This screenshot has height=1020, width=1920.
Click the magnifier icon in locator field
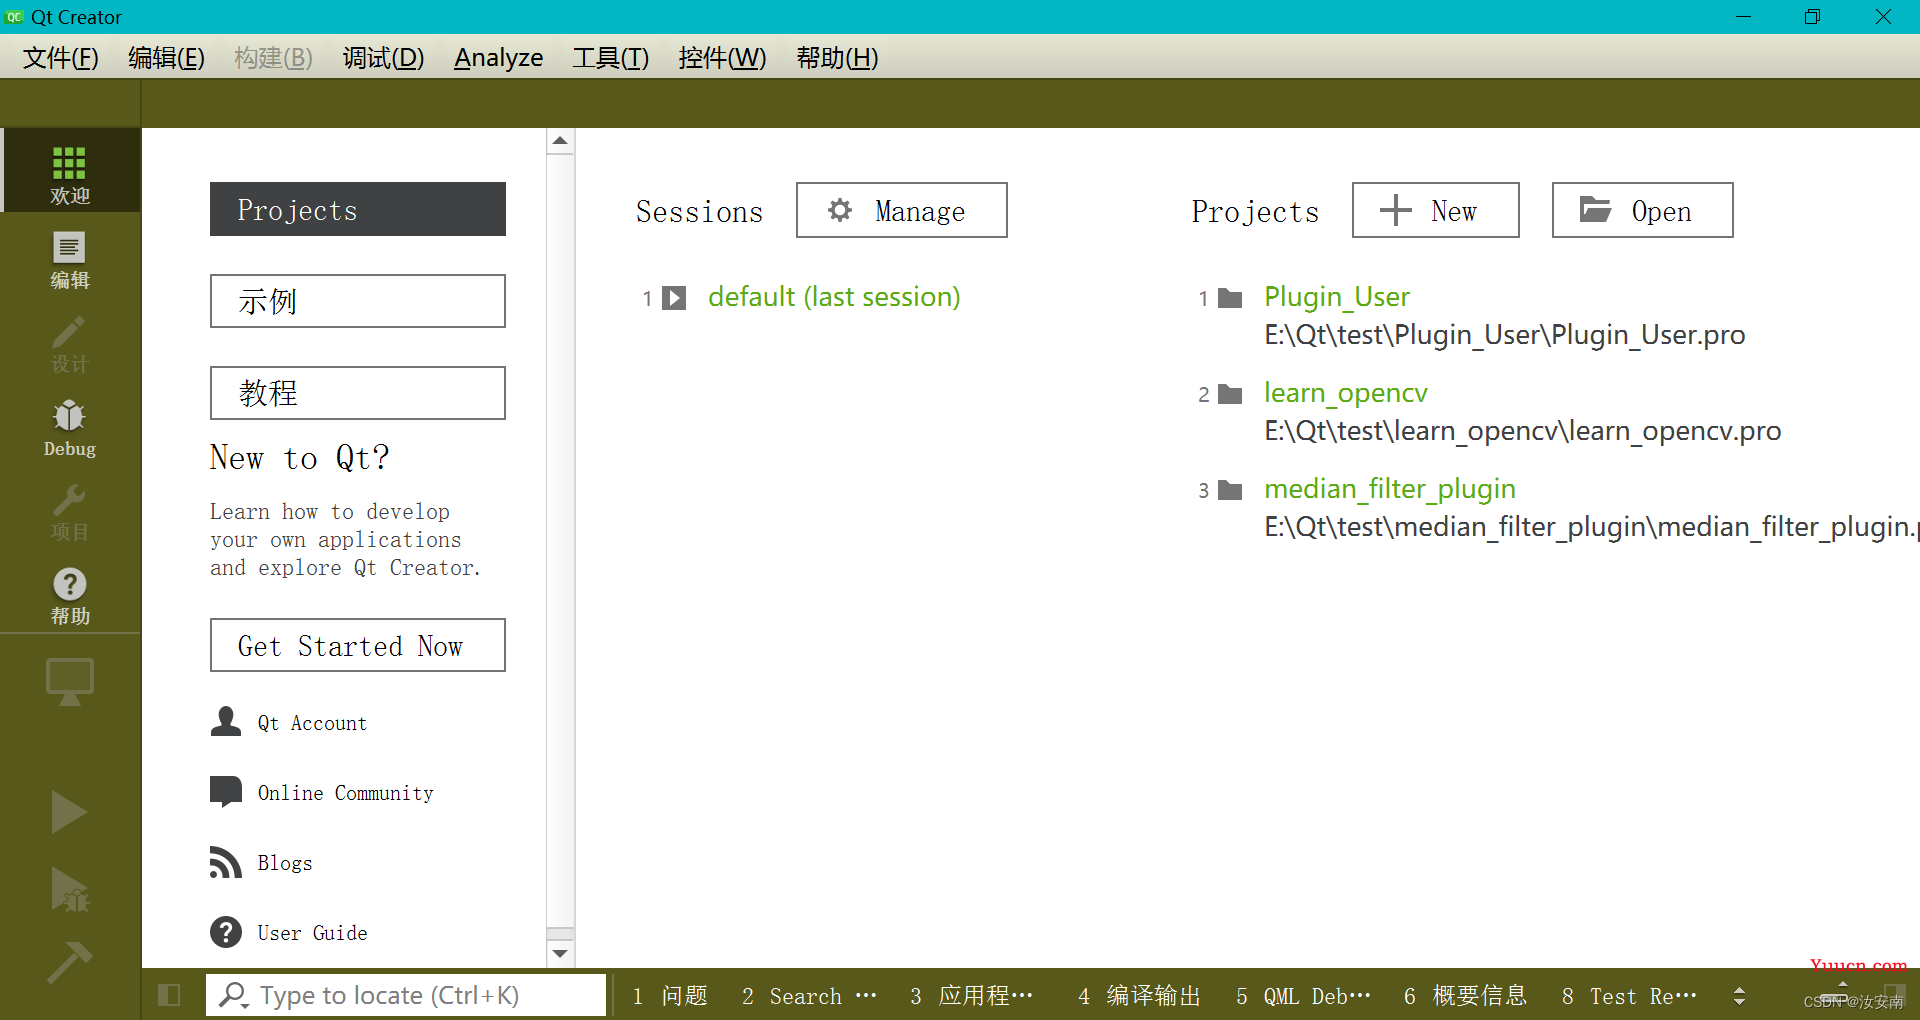pyautogui.click(x=234, y=995)
